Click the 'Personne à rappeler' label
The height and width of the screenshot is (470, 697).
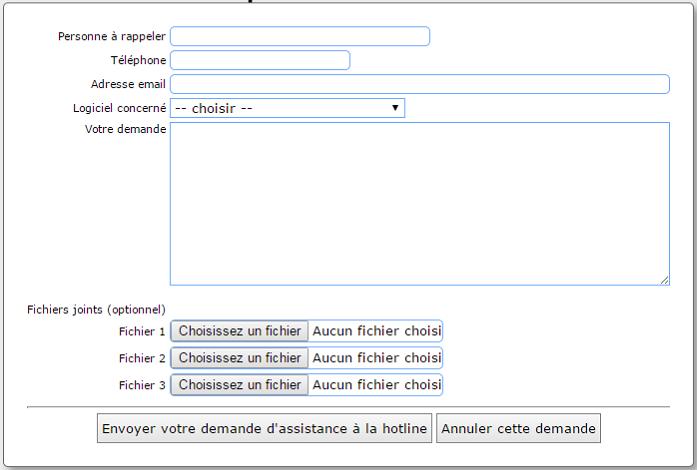pyautogui.click(x=112, y=36)
